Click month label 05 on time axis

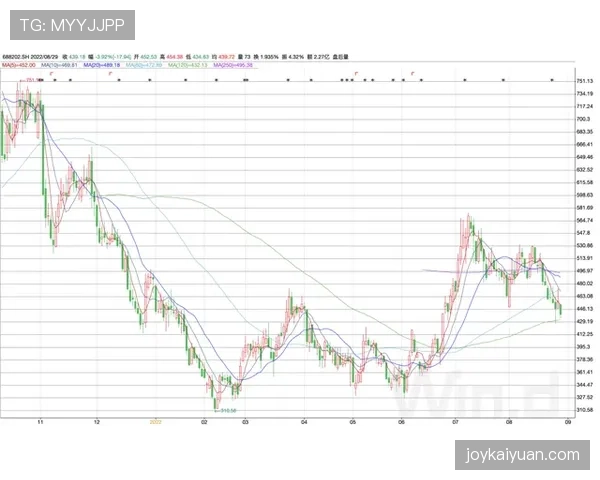(x=353, y=422)
